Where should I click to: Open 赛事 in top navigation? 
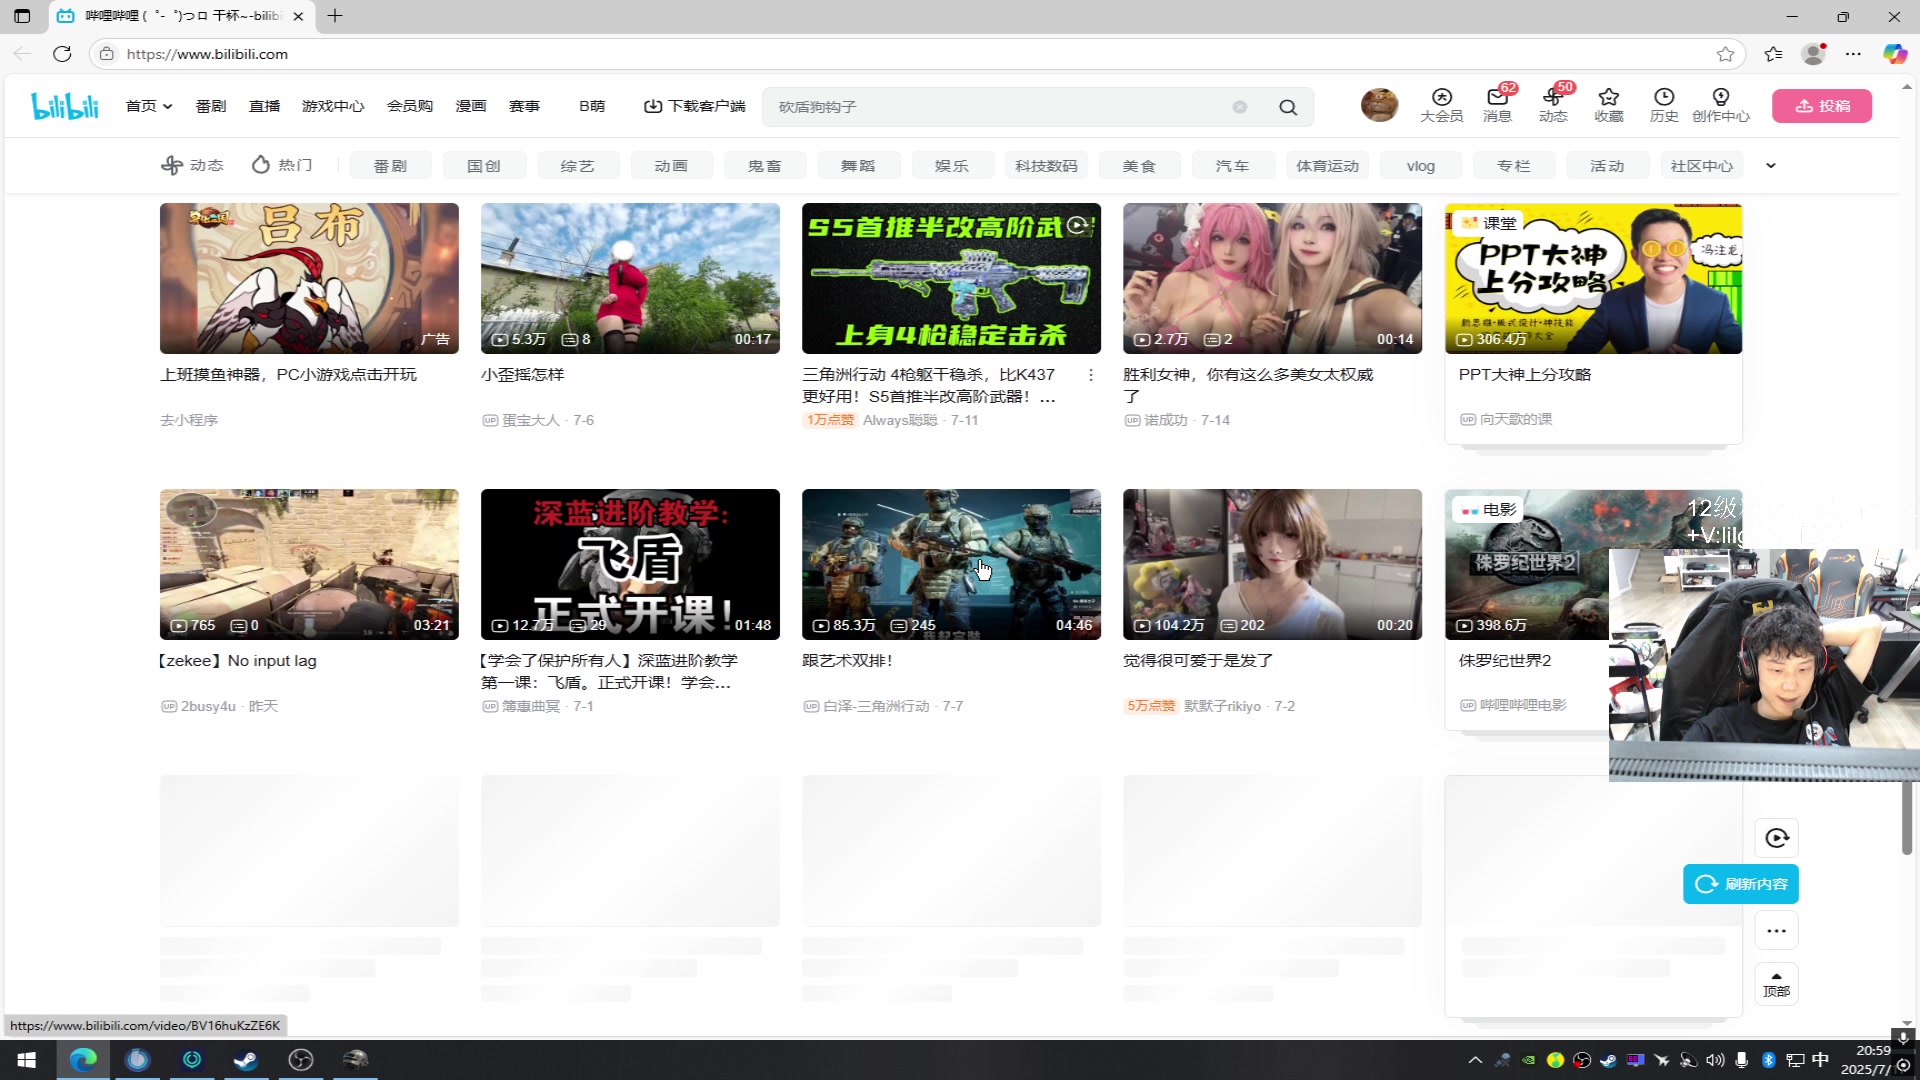point(525,106)
